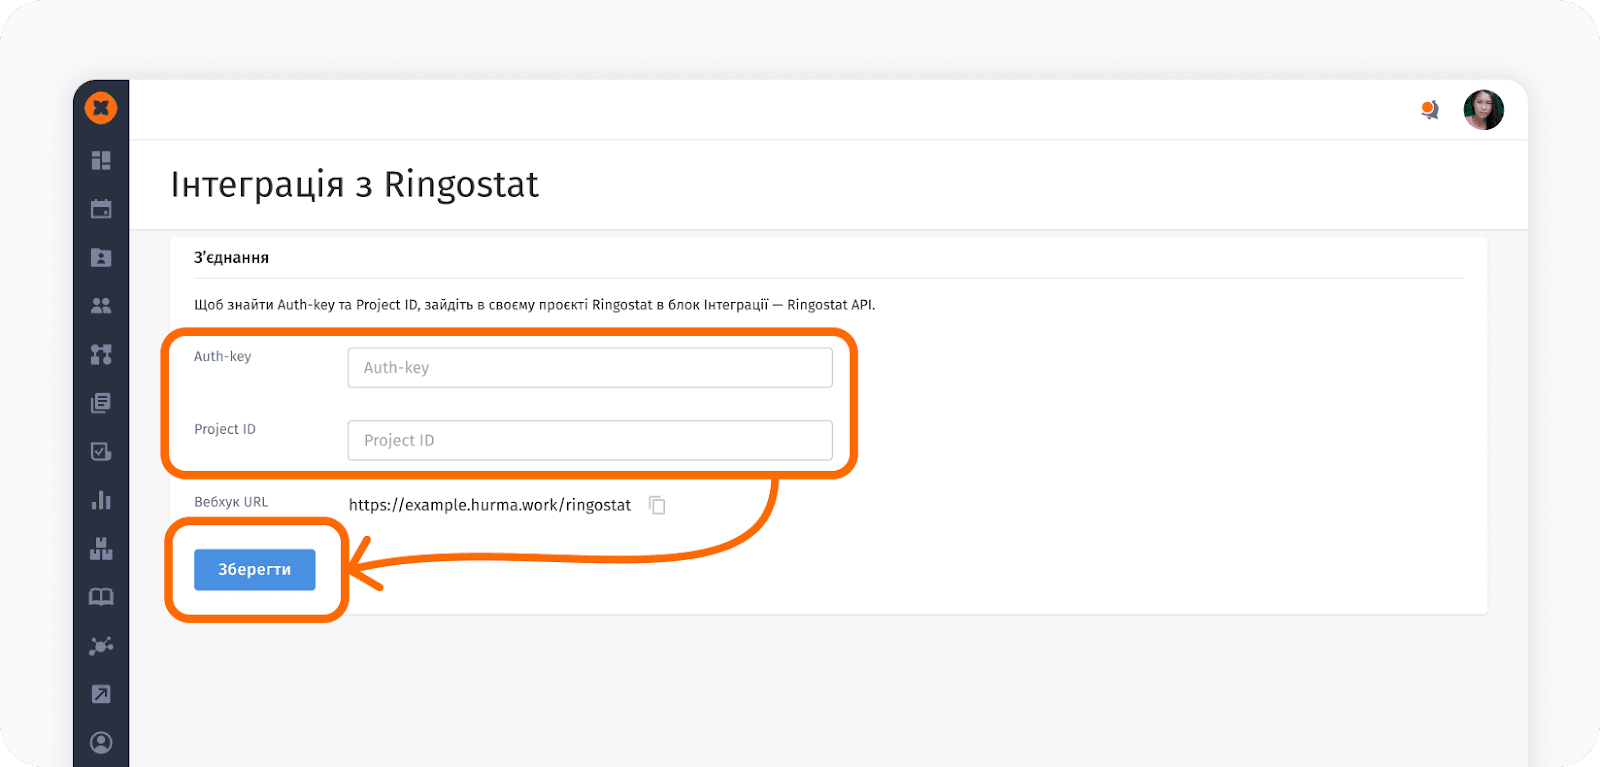Open the checkbox tasks icon in sidebar
This screenshot has height=767, width=1600.
tap(101, 451)
